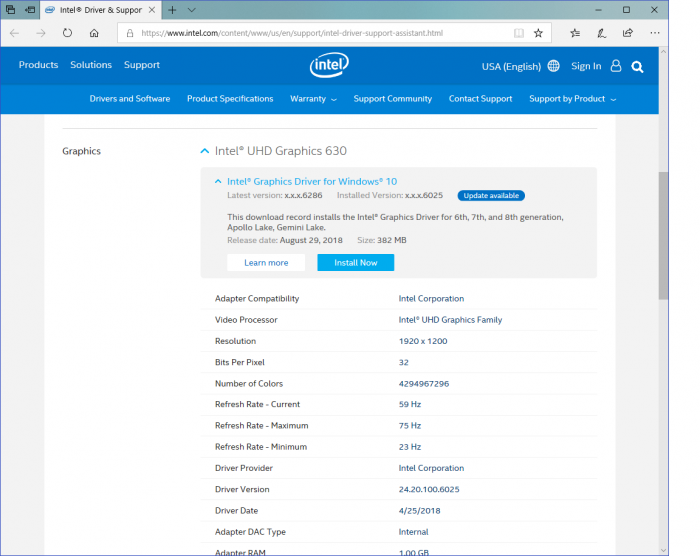Set these tabs aside icon
Screen dimensions: 700x556
[x=30, y=10]
